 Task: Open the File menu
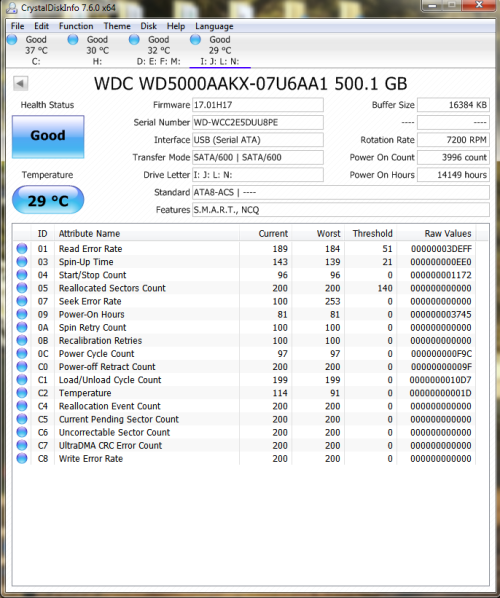[17, 26]
